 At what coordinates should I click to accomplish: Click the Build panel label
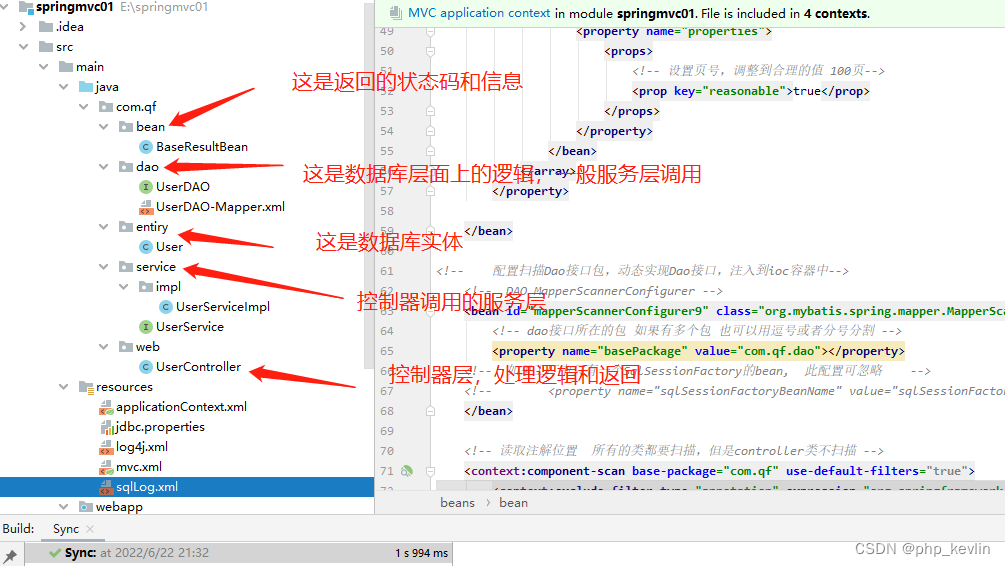coord(18,529)
